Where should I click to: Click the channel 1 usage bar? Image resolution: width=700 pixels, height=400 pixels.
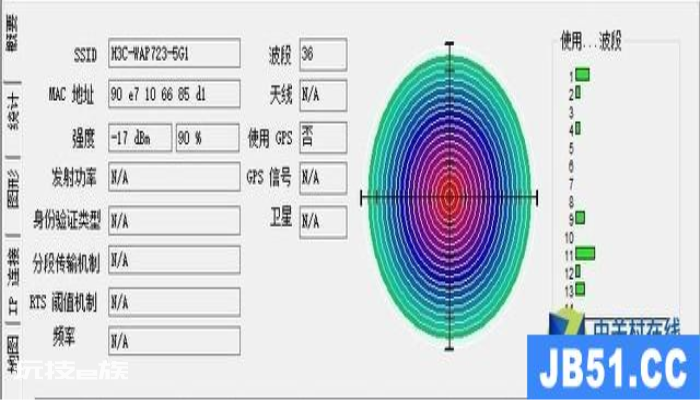tap(582, 75)
